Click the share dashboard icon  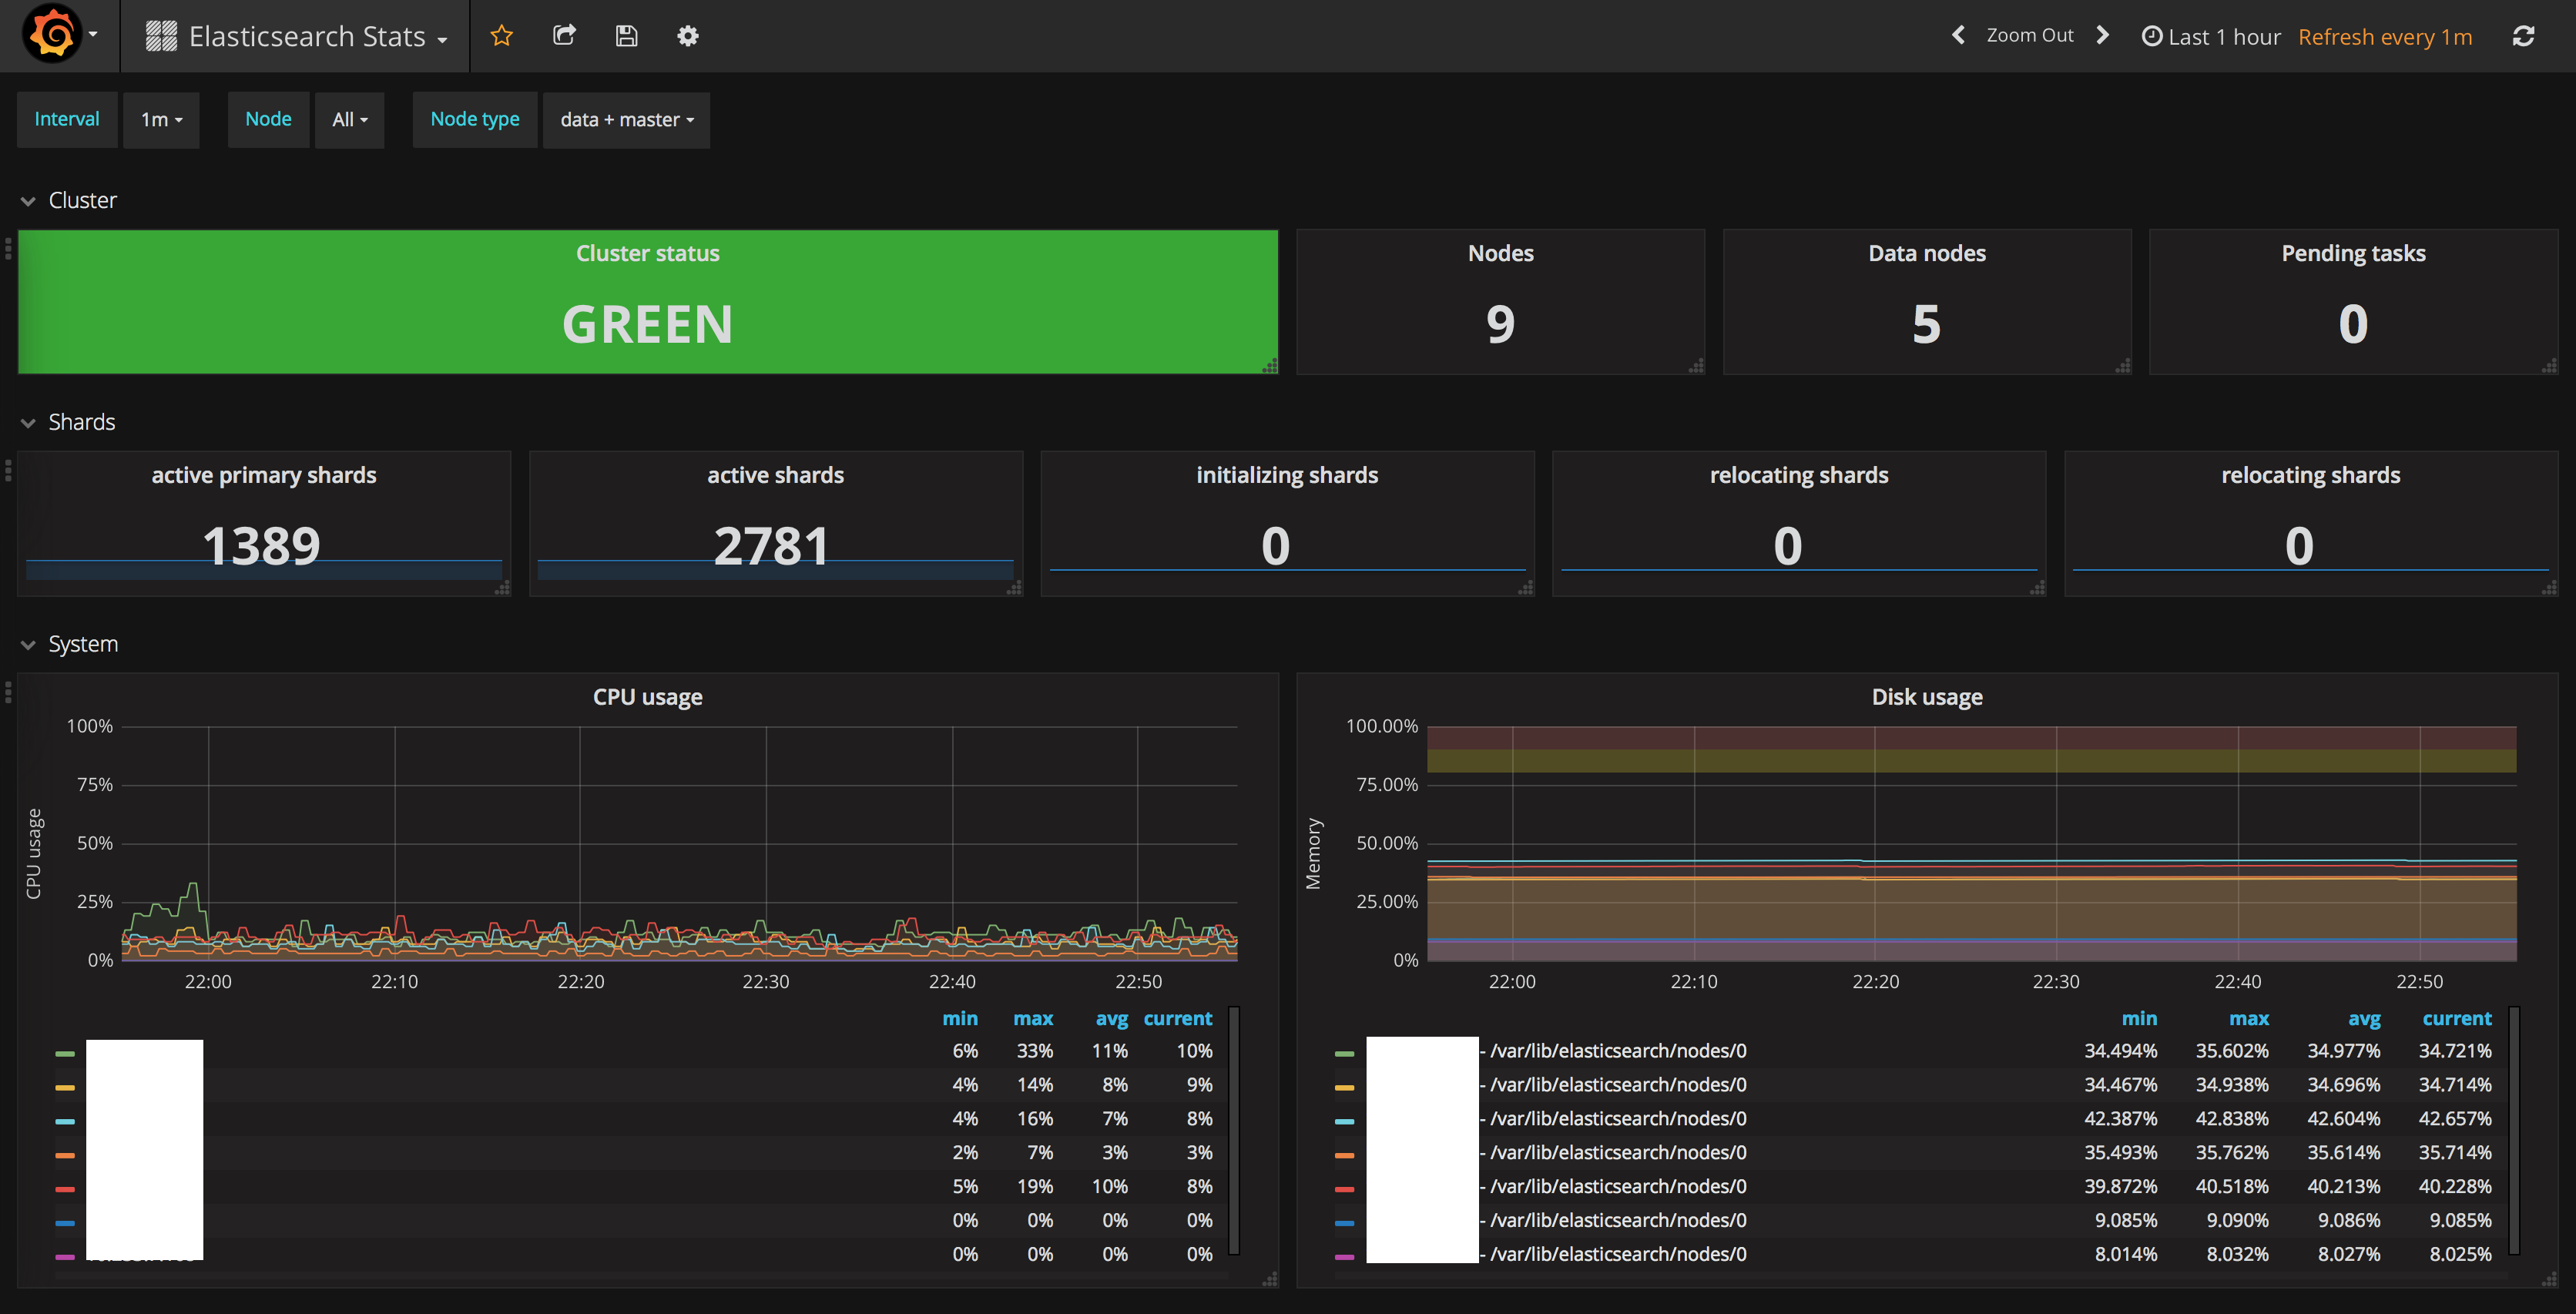(x=564, y=36)
